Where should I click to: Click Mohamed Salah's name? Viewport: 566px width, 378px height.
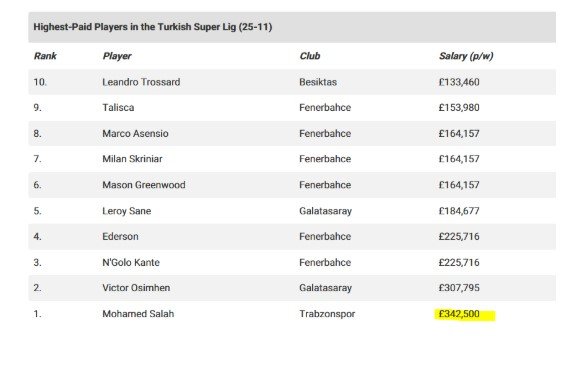[x=138, y=314]
